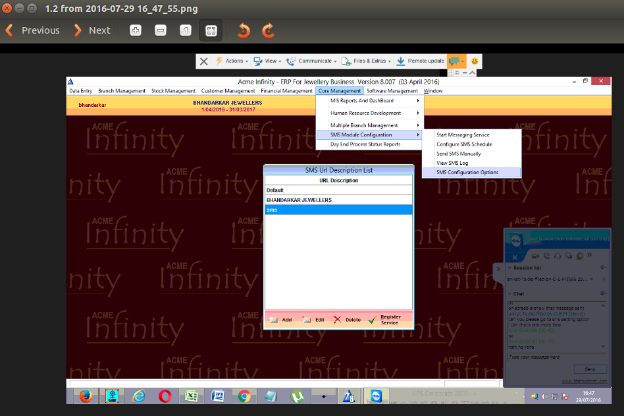
Task: Click the zoom in icon in viewer toolbar
Action: click(136, 30)
